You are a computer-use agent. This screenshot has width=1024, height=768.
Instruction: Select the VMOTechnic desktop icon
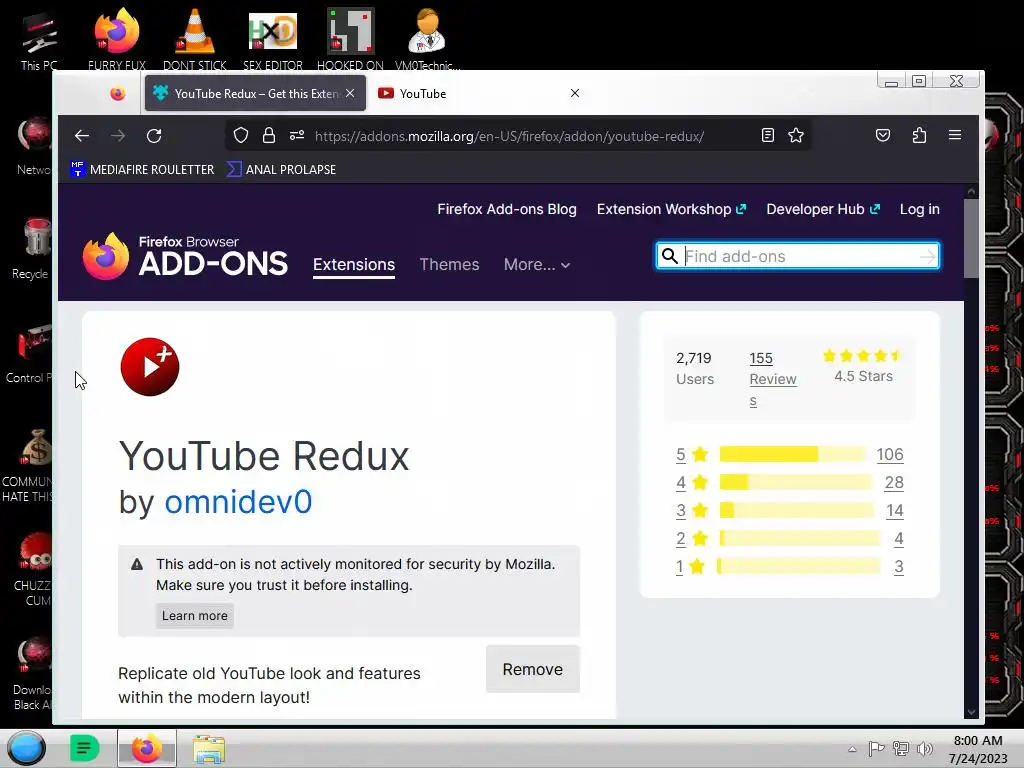click(x=428, y=39)
